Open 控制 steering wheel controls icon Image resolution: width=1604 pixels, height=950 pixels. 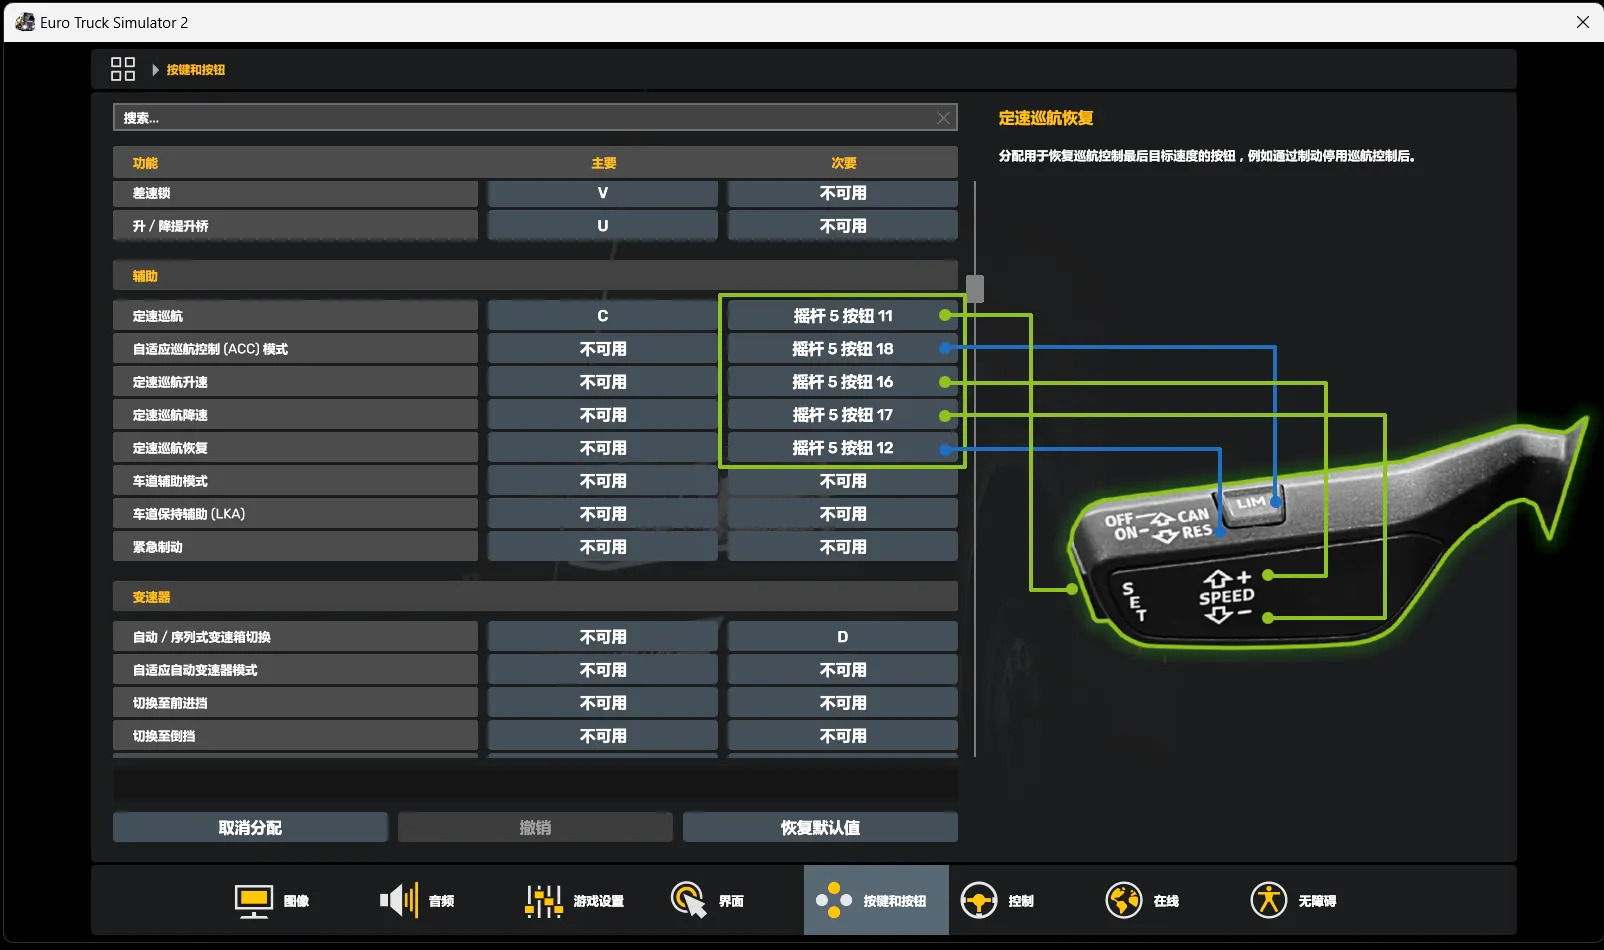click(x=979, y=901)
